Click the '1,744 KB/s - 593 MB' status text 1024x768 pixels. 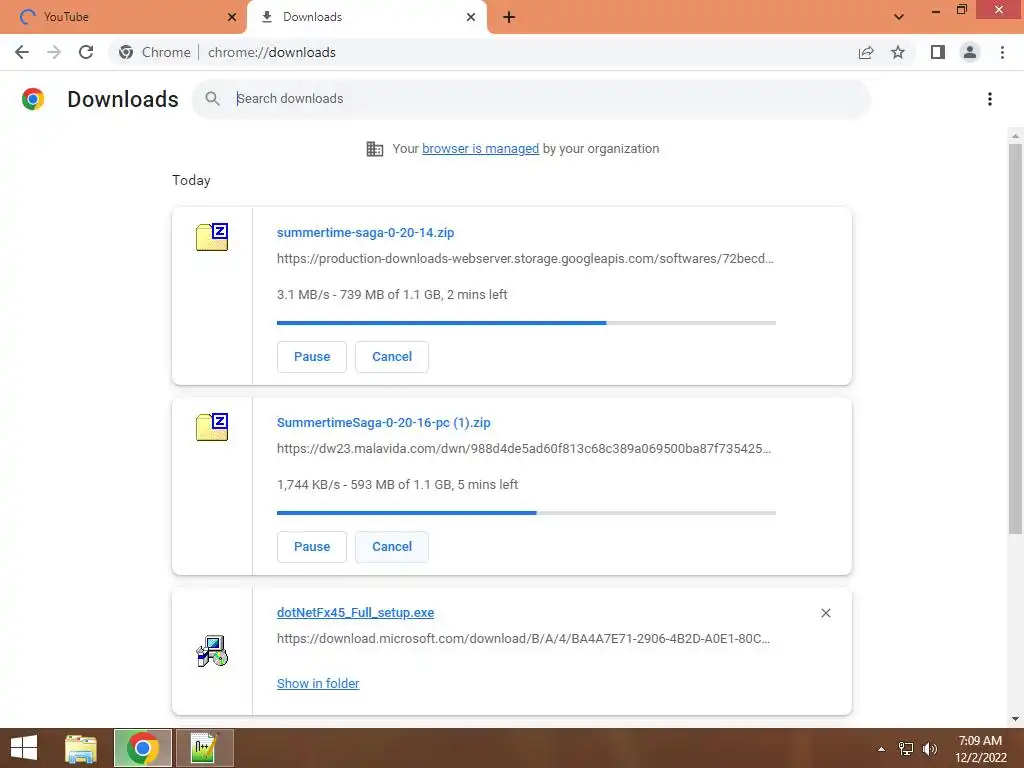397,485
